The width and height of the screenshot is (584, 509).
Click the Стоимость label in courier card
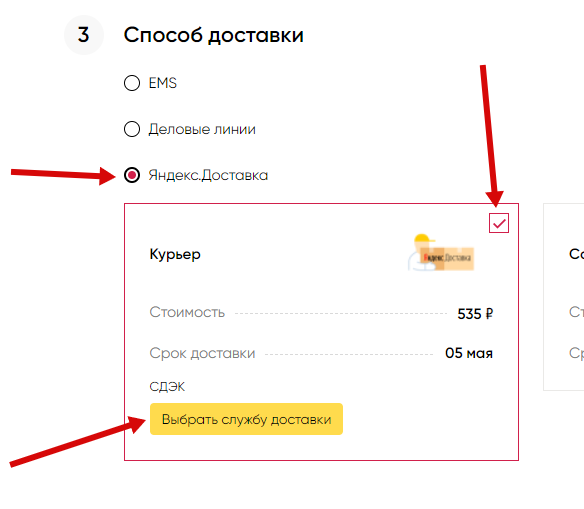pos(187,312)
